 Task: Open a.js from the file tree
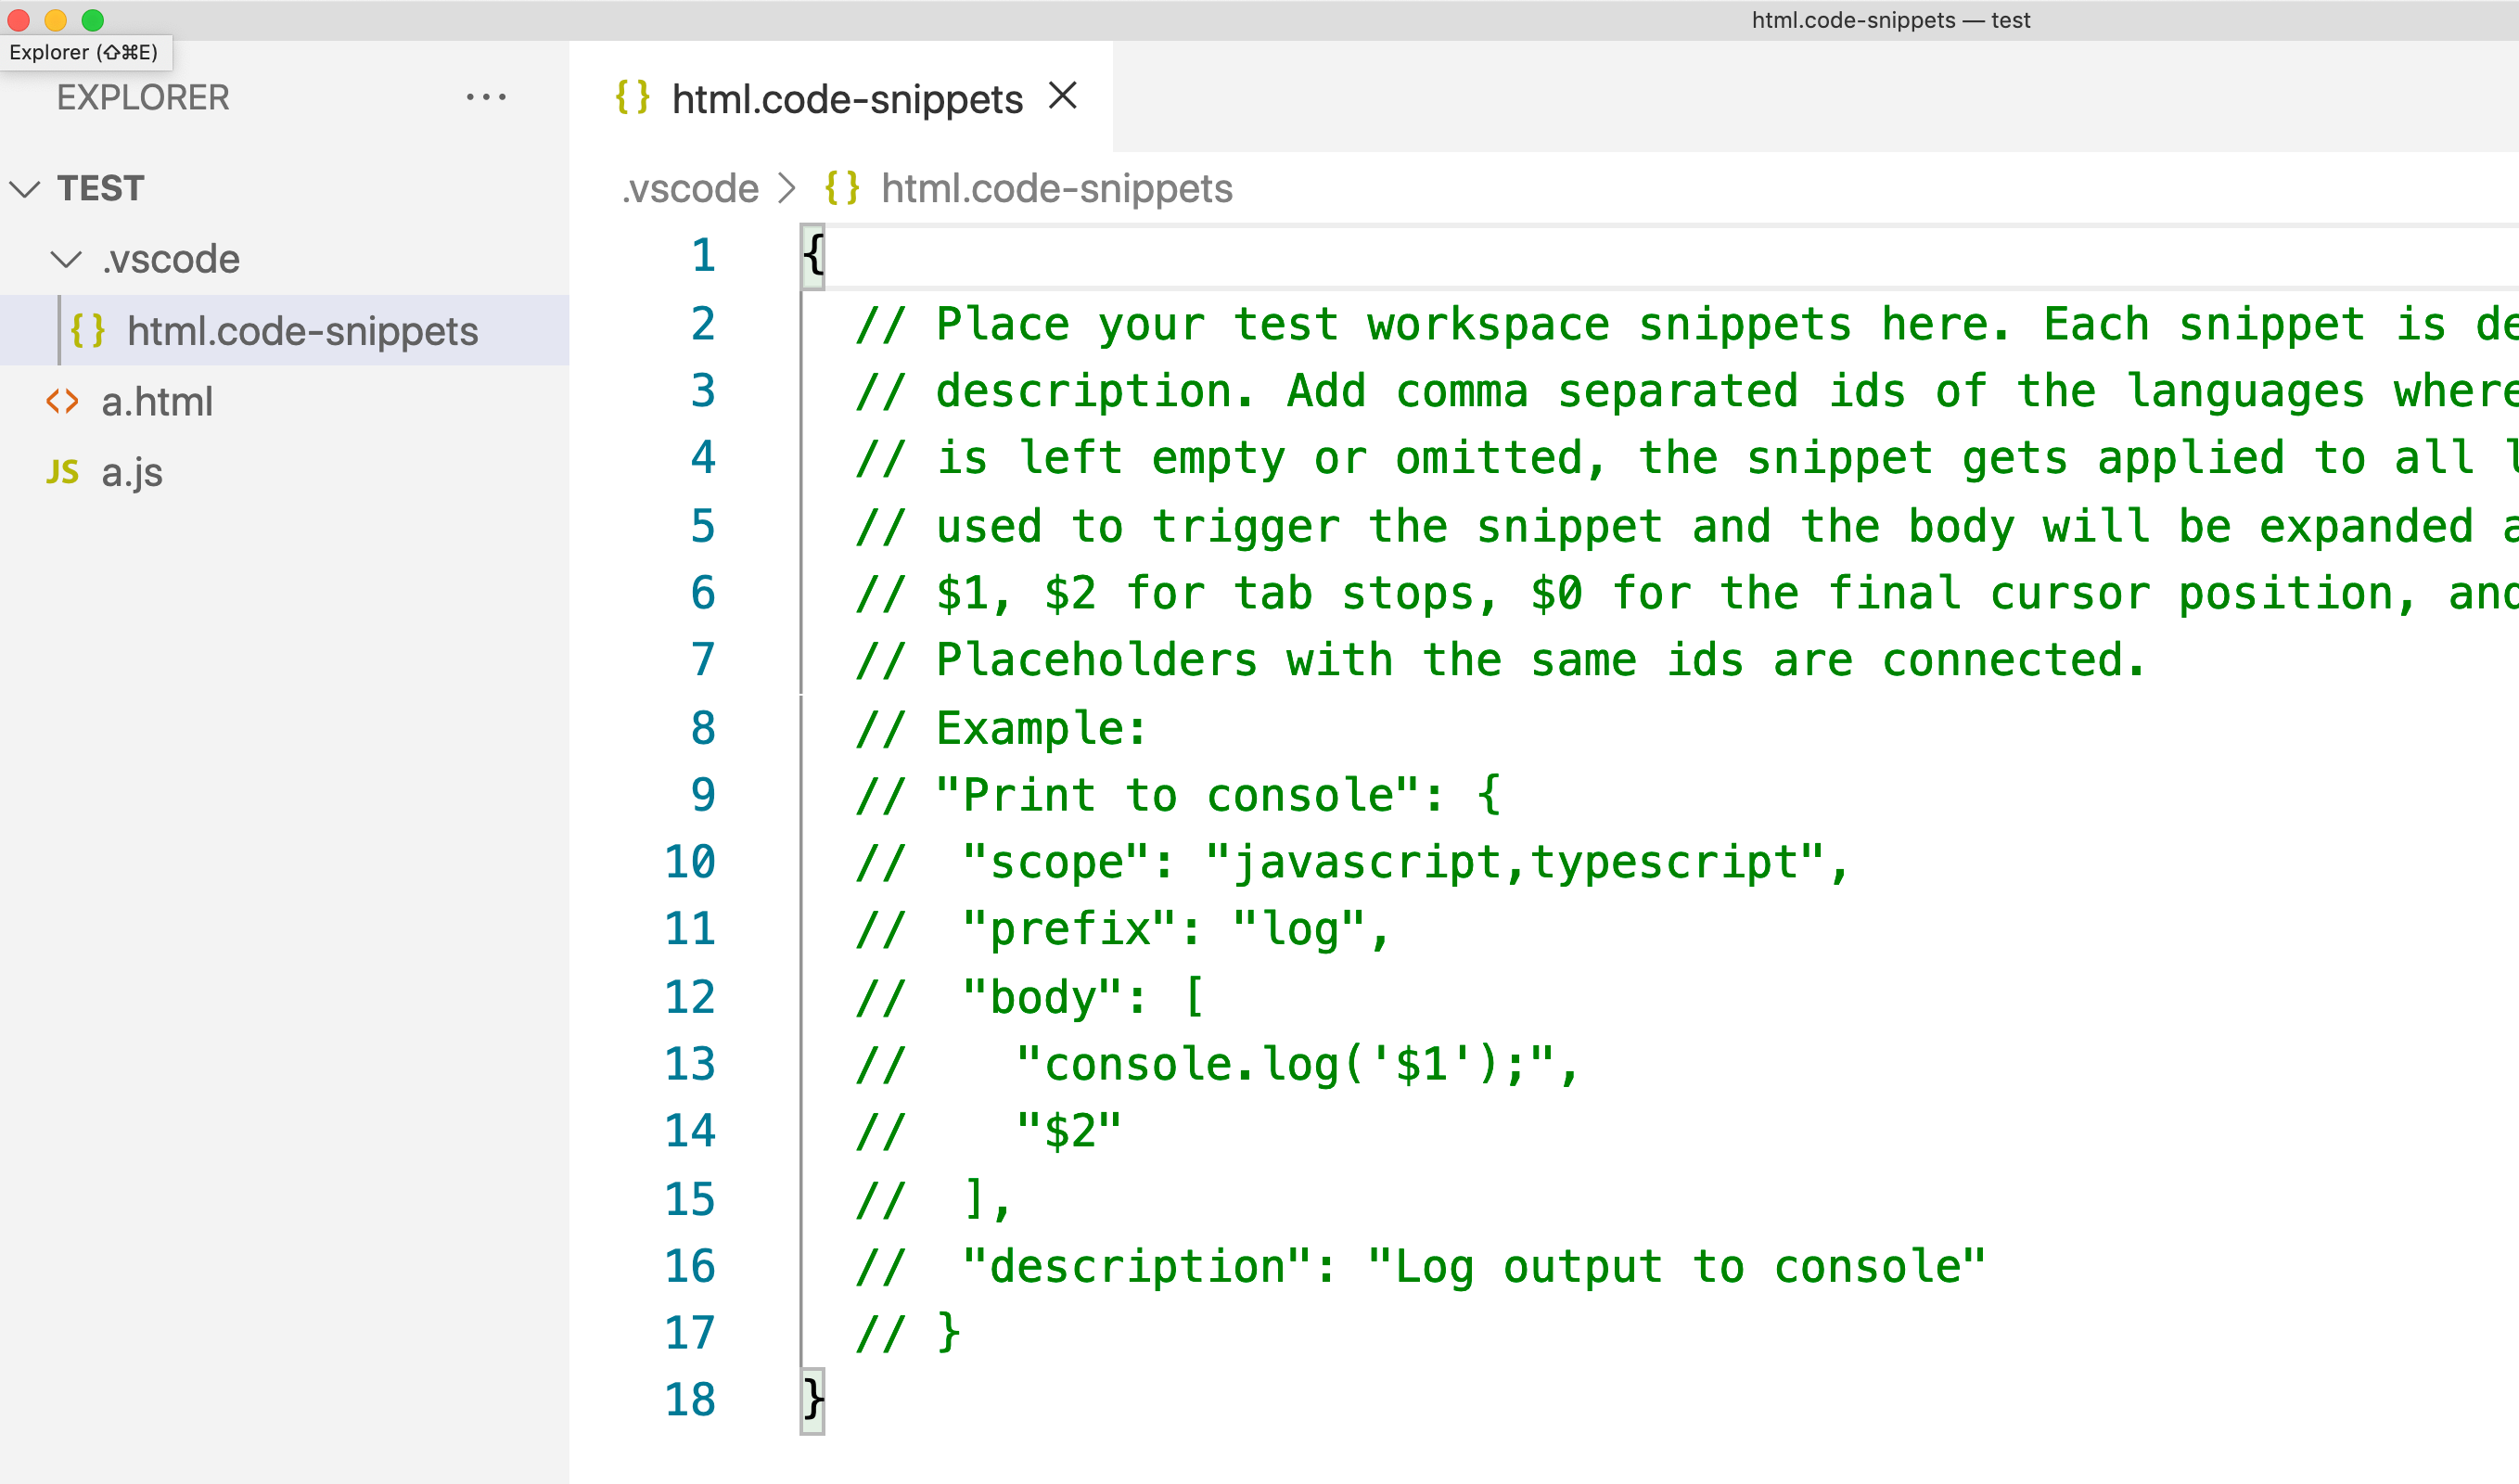(132, 472)
